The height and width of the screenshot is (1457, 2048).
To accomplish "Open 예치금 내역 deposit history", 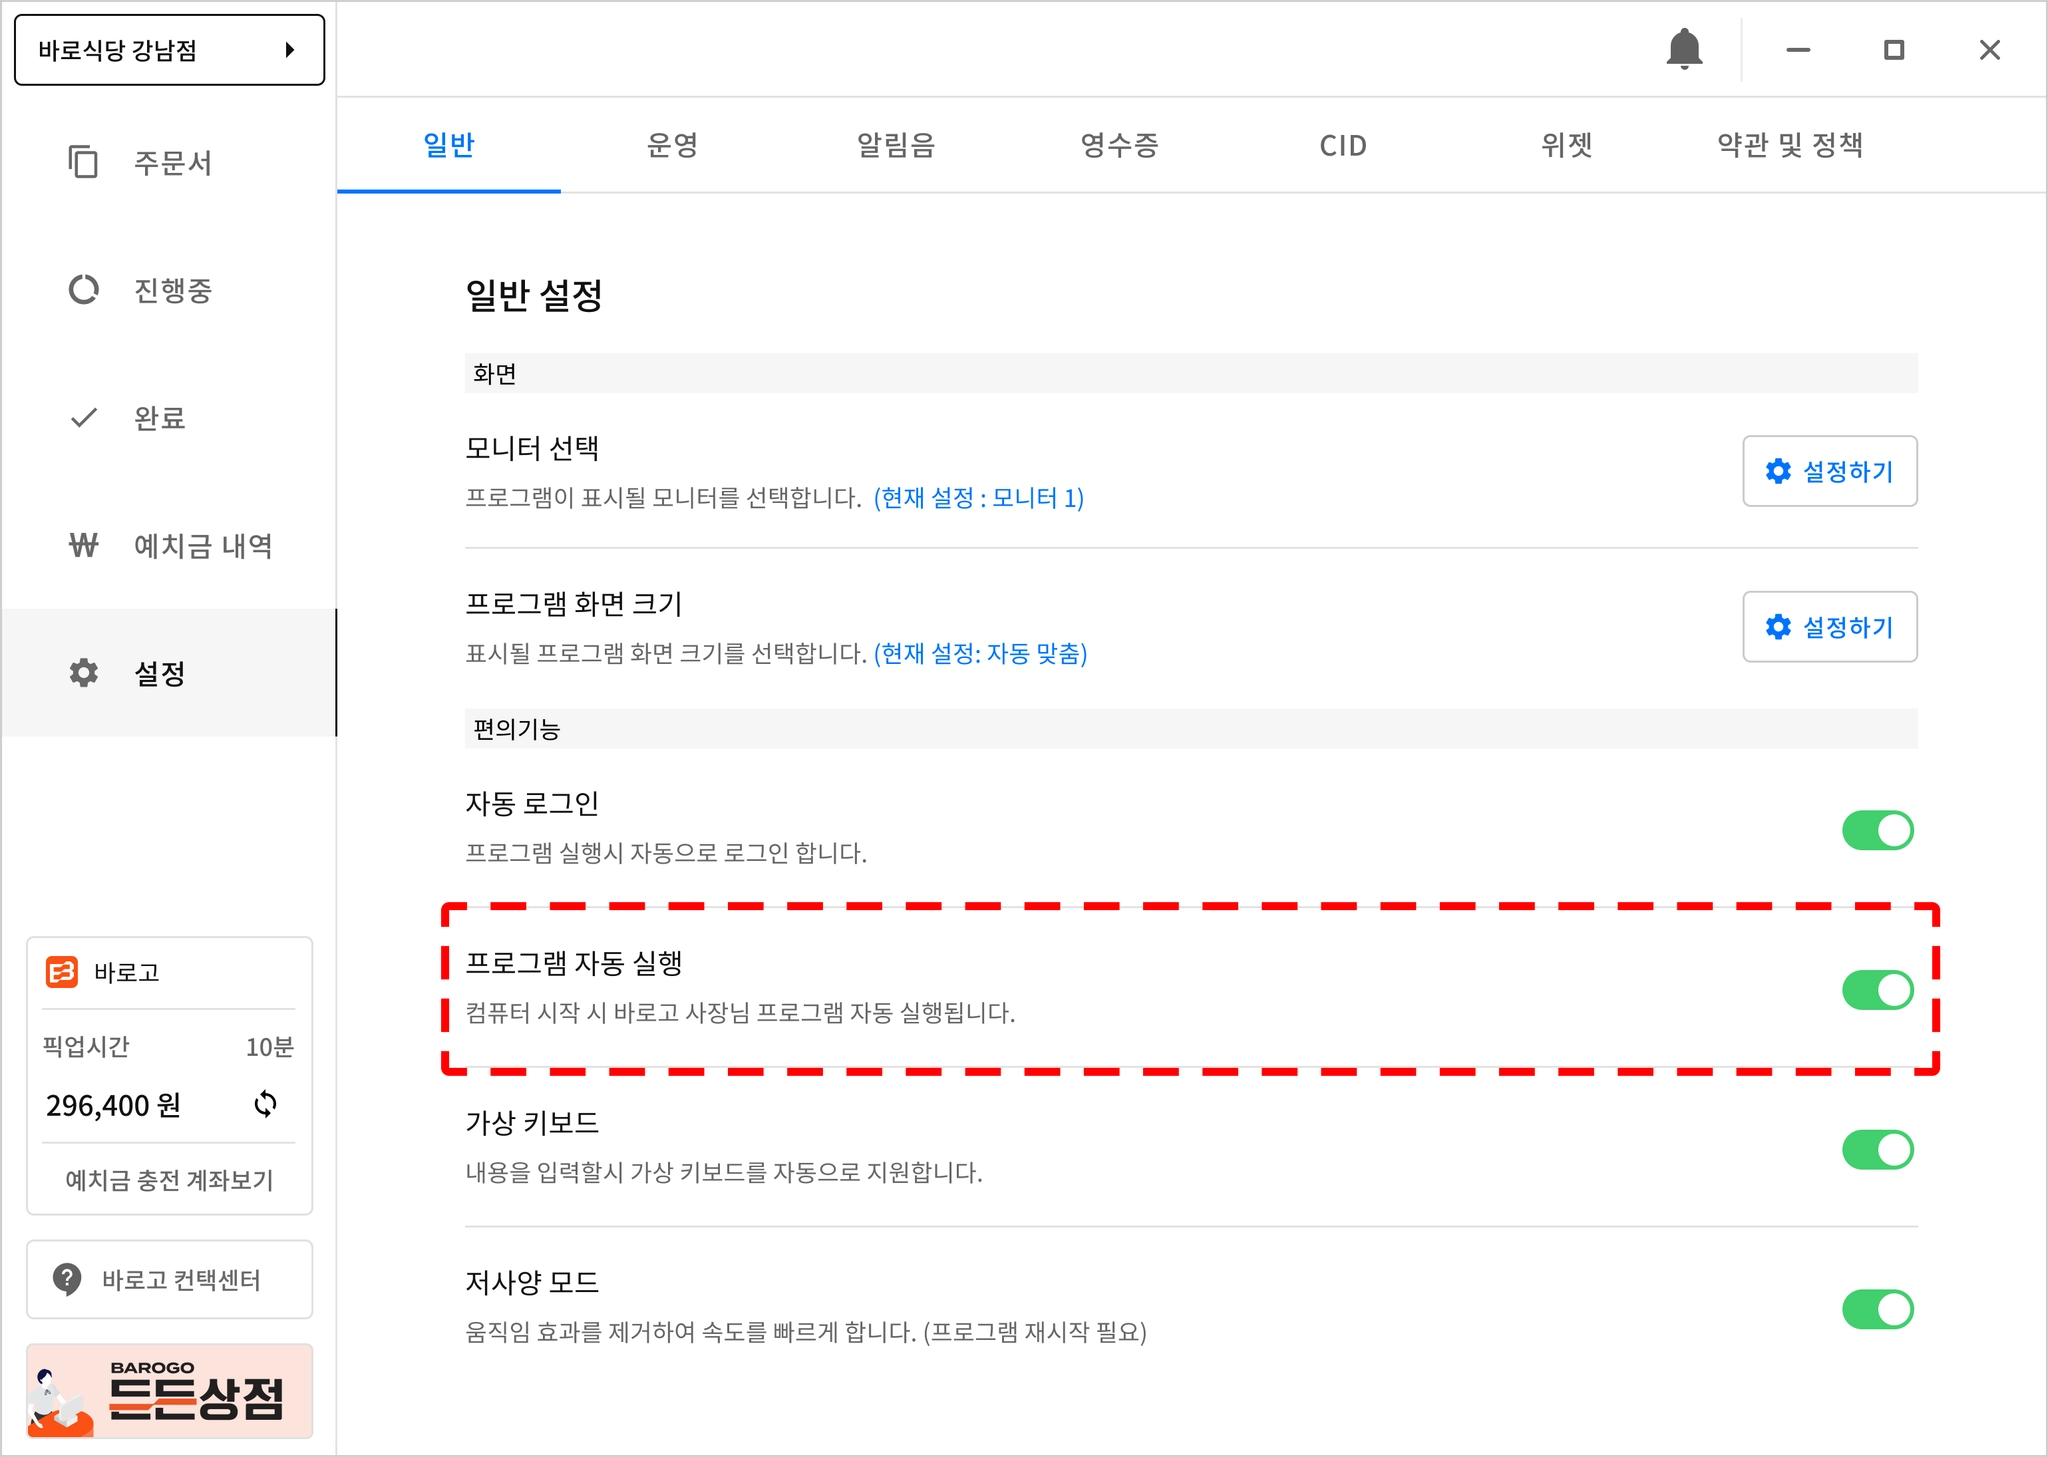I will (x=202, y=546).
